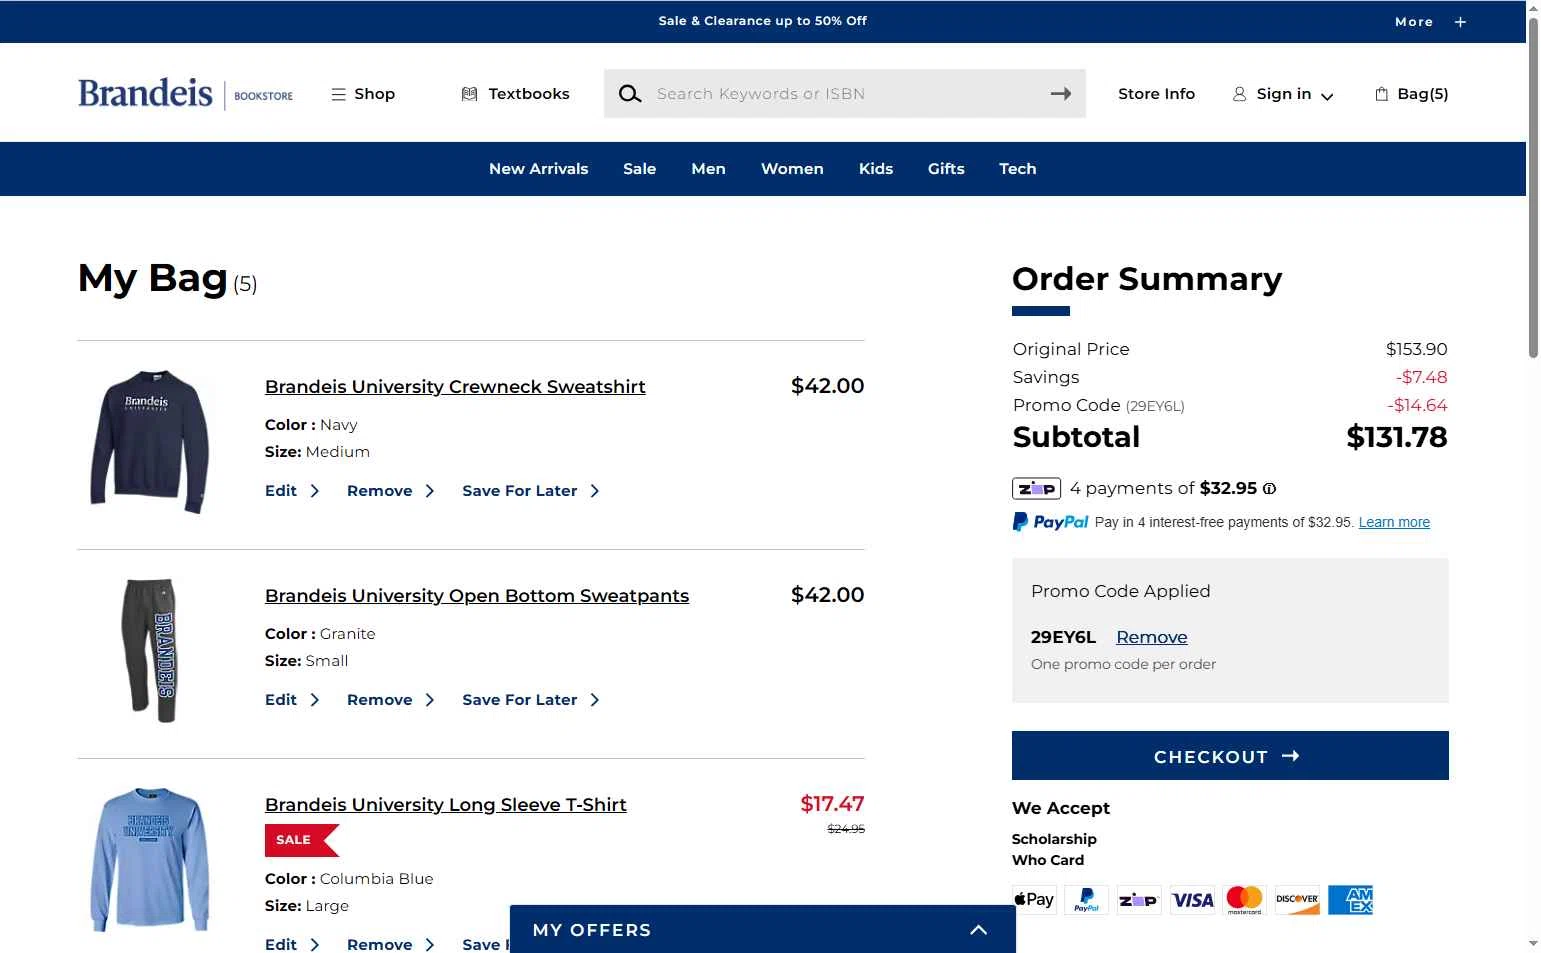Remove the Long Sleeve T-Shirt from bag
The width and height of the screenshot is (1541, 953).
(x=390, y=944)
